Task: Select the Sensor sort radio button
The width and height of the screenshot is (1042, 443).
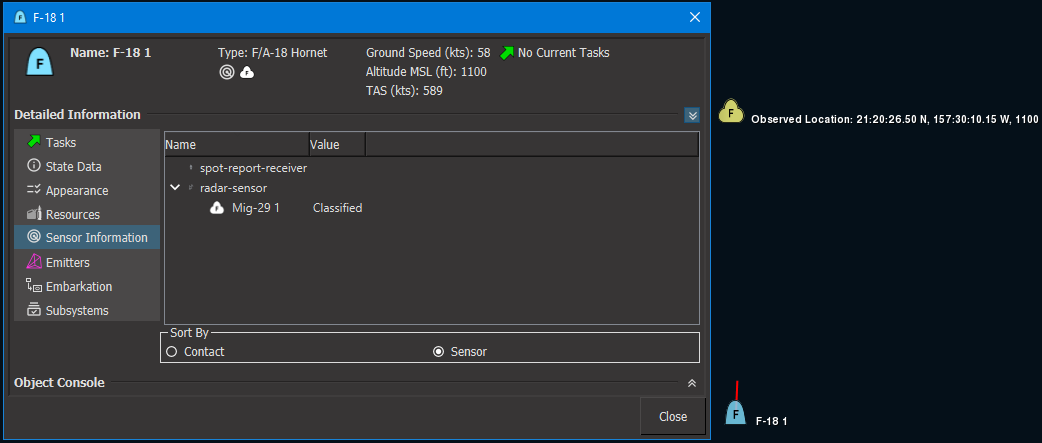Action: (438, 352)
